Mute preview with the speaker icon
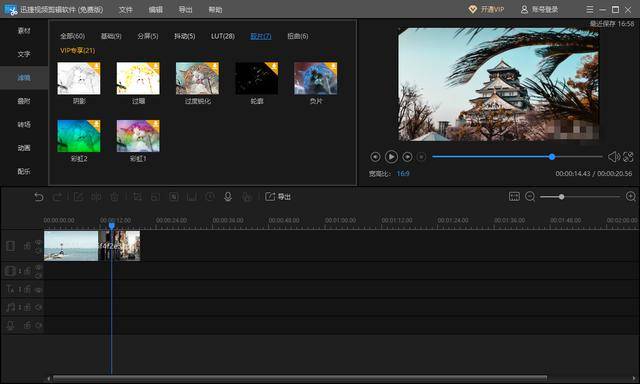Viewport: 640px width, 384px height. [613, 157]
